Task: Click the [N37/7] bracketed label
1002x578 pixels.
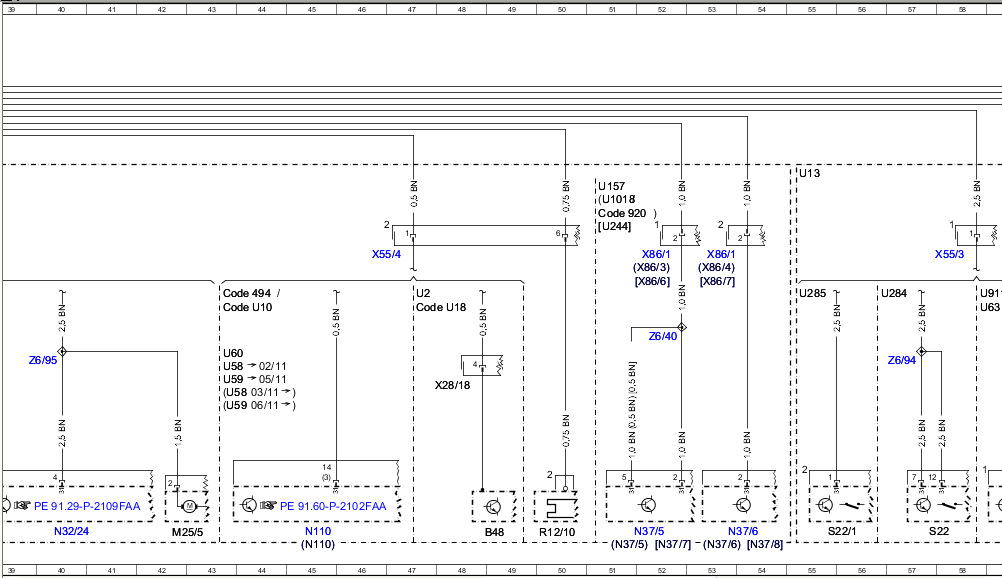Action: 673,545
